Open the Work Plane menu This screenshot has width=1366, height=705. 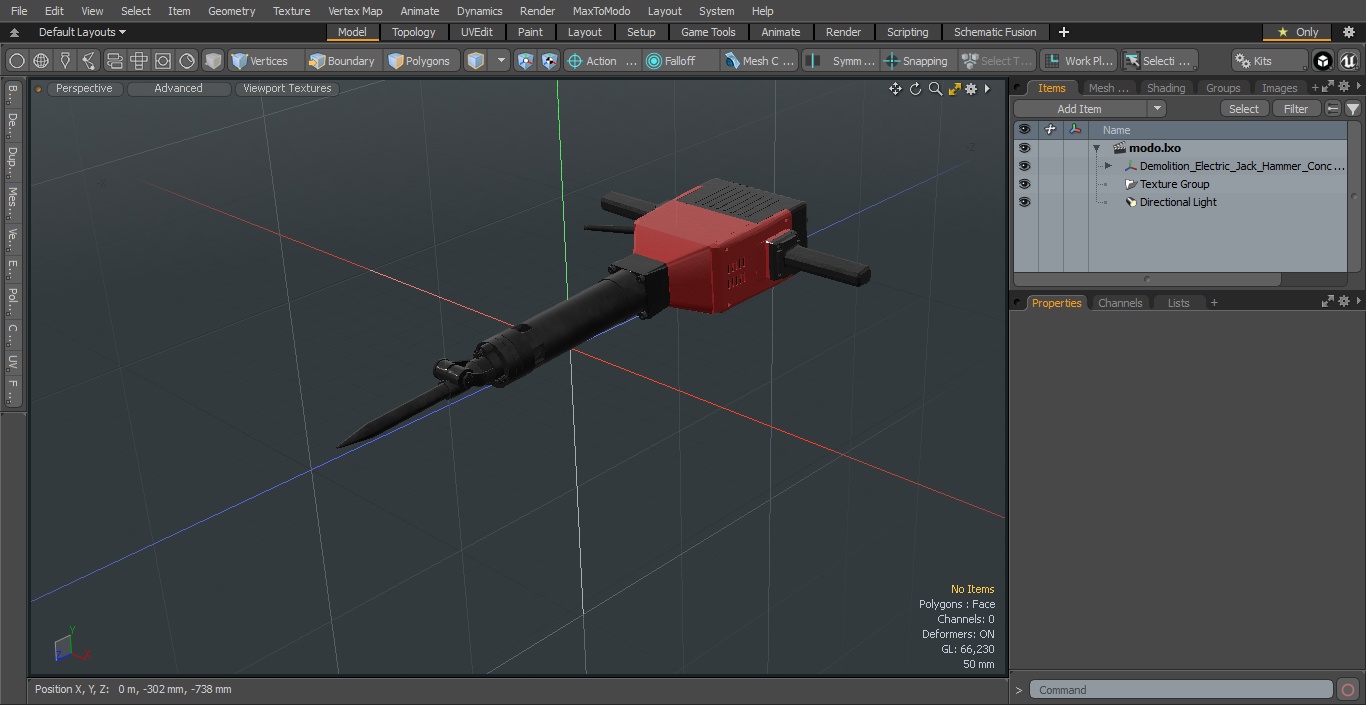point(1078,61)
